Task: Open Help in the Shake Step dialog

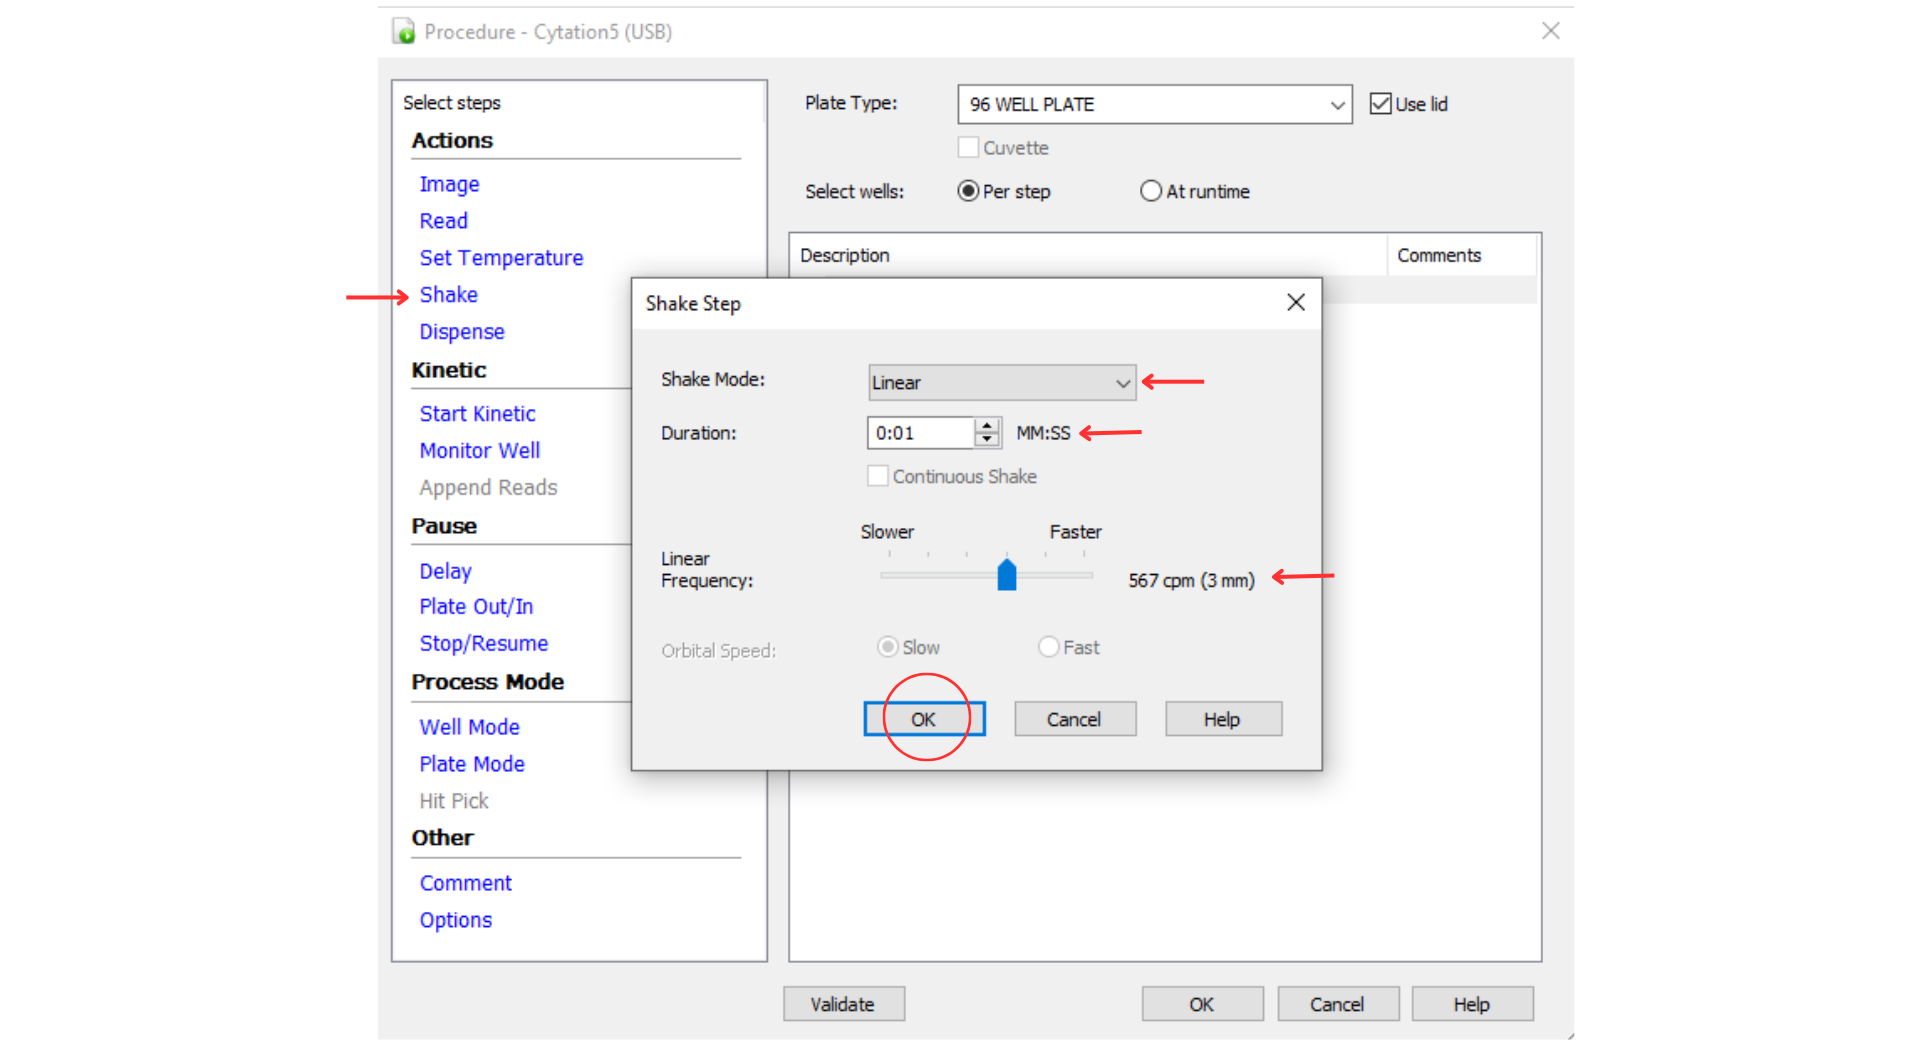Action: click(x=1222, y=719)
